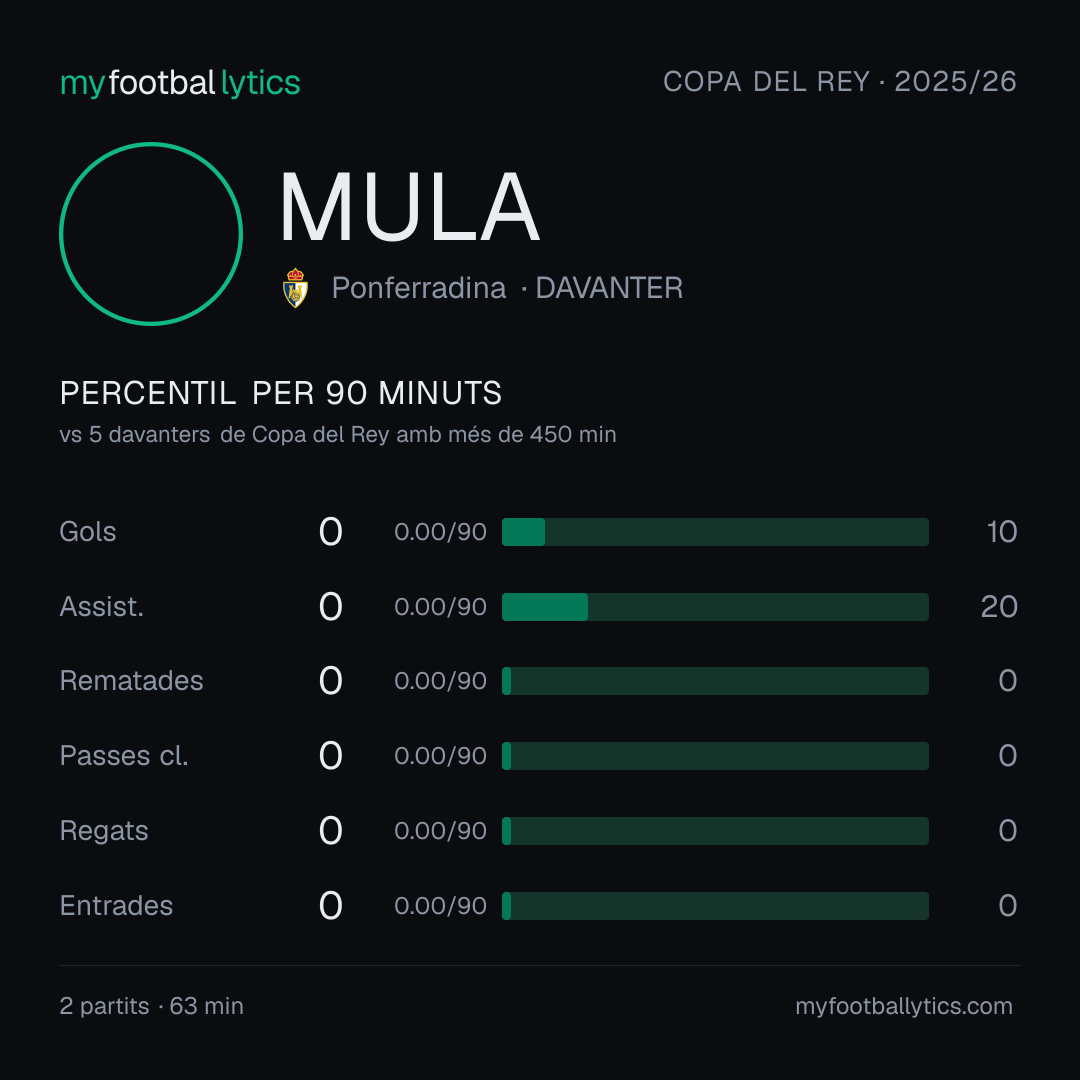Click the 2 partits 63 min footer
Viewport: 1080px width, 1080px height.
tap(152, 1006)
